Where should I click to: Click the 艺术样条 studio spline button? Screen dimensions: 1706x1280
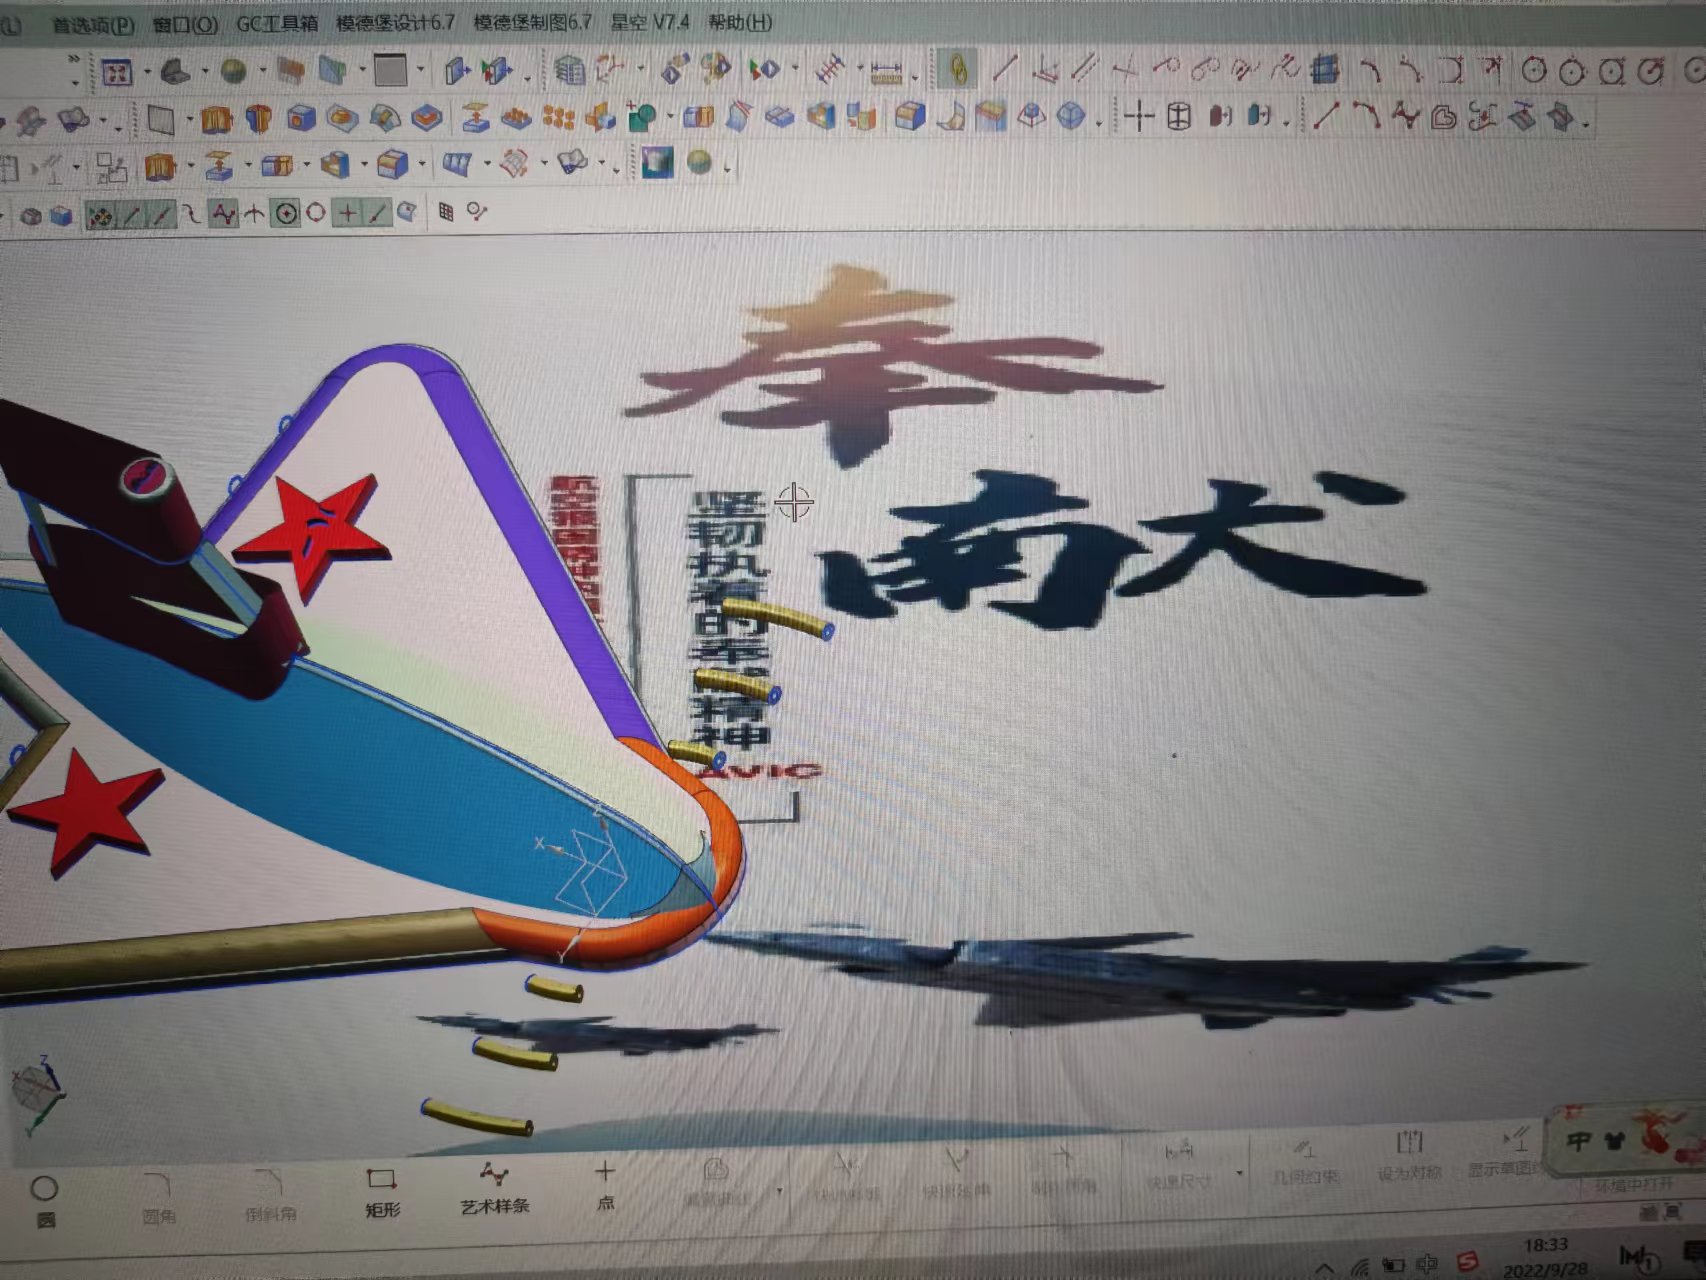[494, 1188]
